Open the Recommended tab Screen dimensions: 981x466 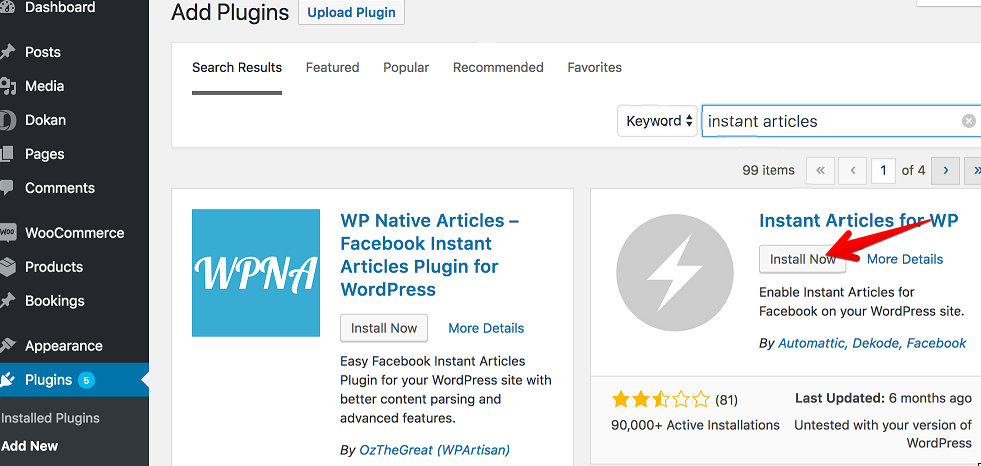coord(498,68)
